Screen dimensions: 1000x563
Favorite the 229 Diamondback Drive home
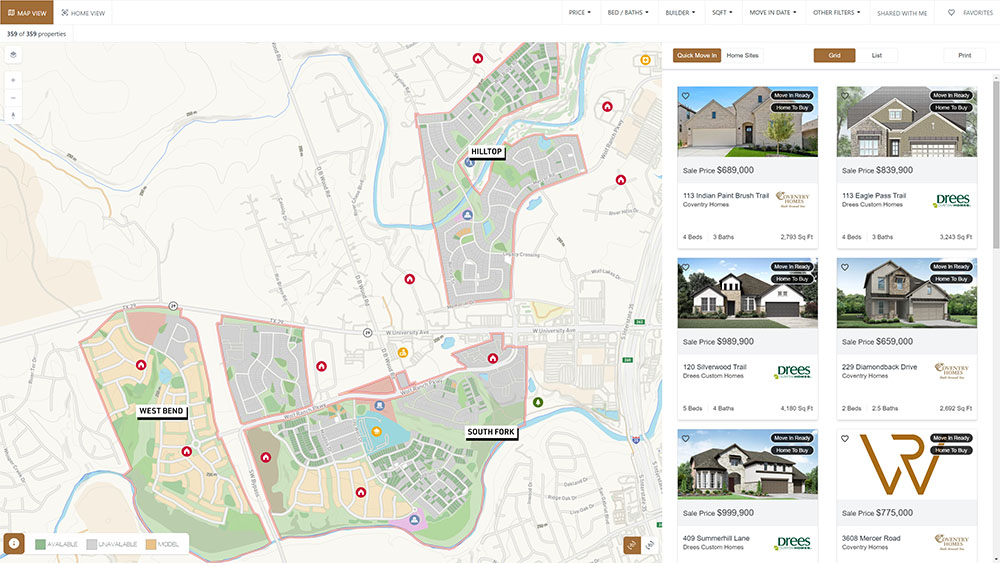click(x=845, y=267)
